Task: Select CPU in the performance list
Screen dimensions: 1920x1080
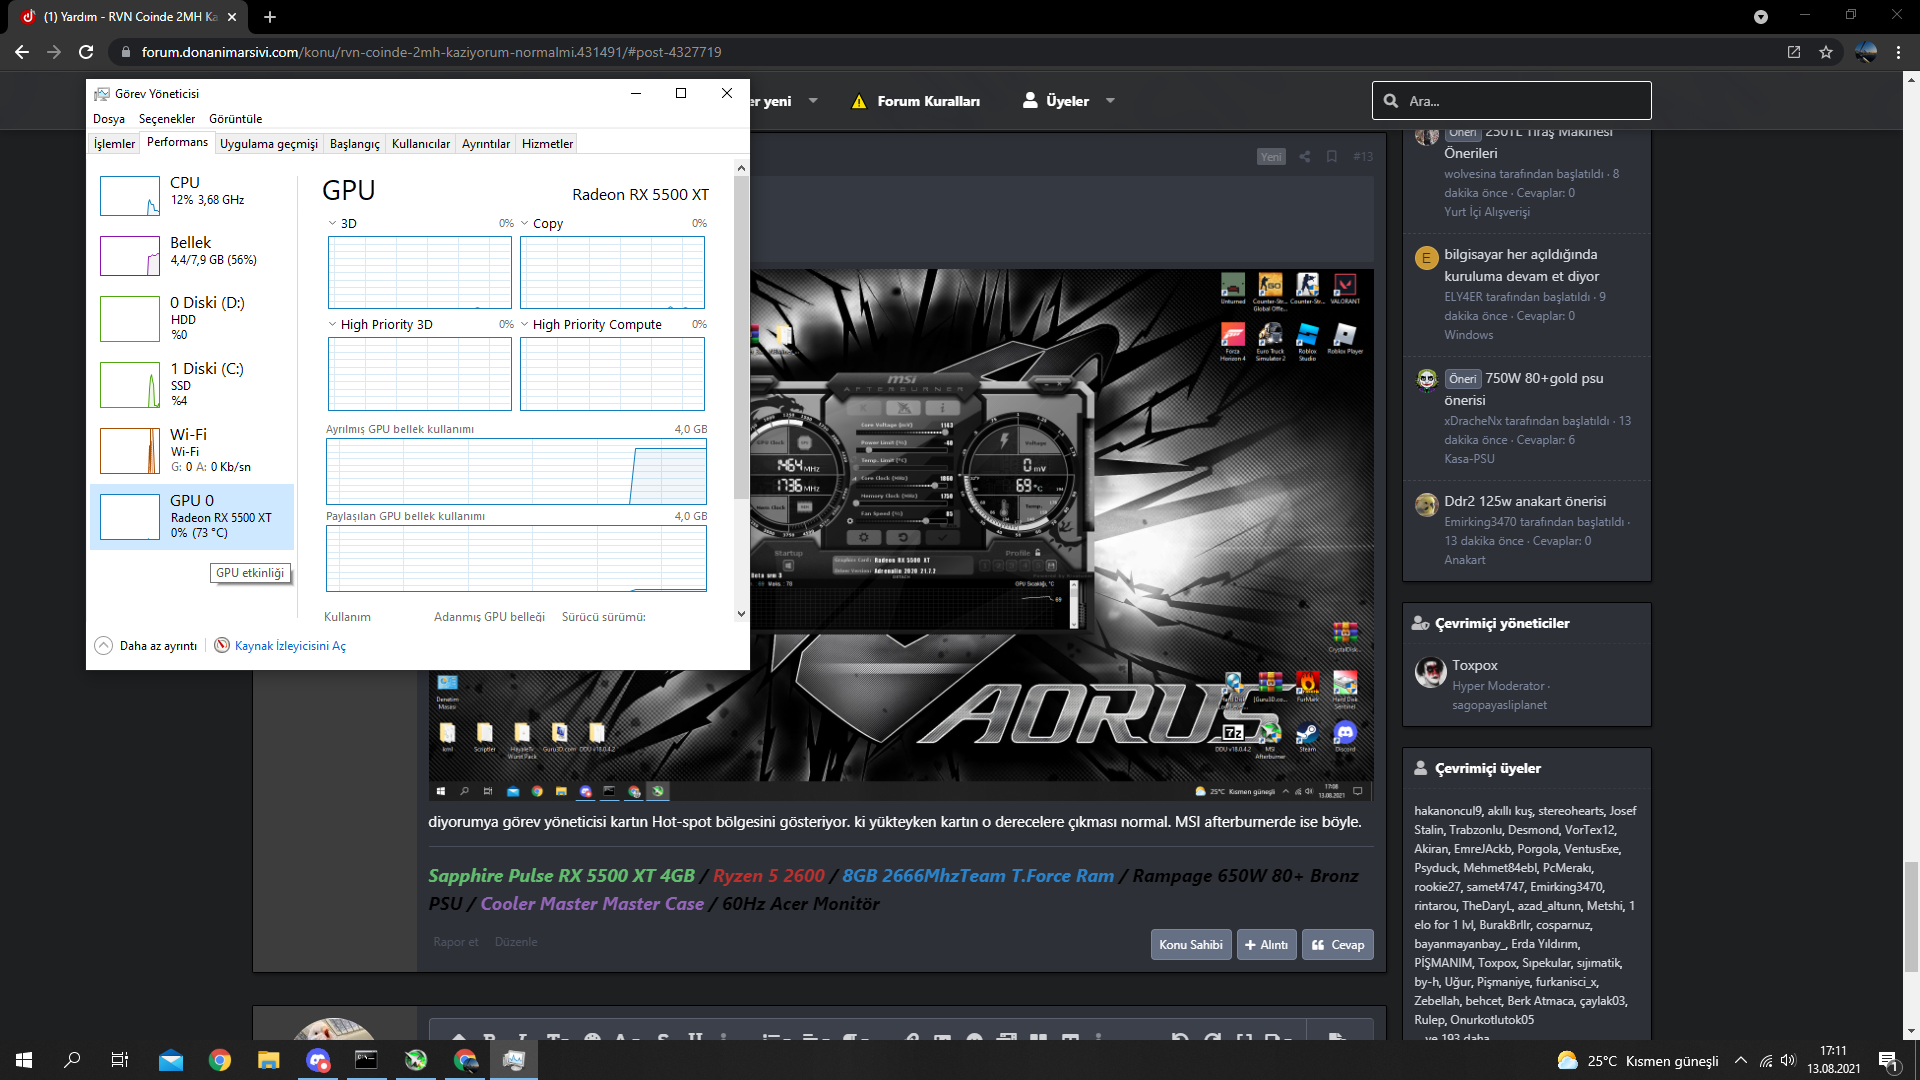Action: click(192, 195)
